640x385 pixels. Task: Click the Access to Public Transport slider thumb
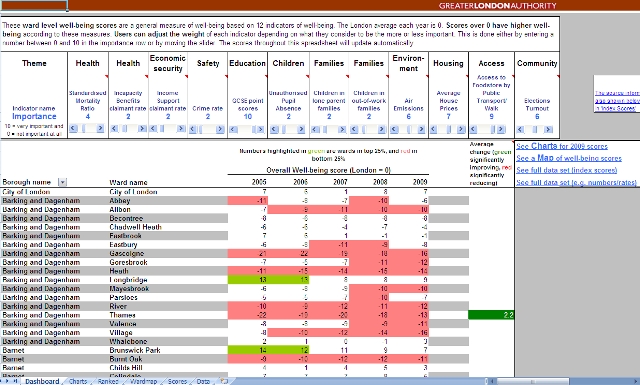coord(493,129)
